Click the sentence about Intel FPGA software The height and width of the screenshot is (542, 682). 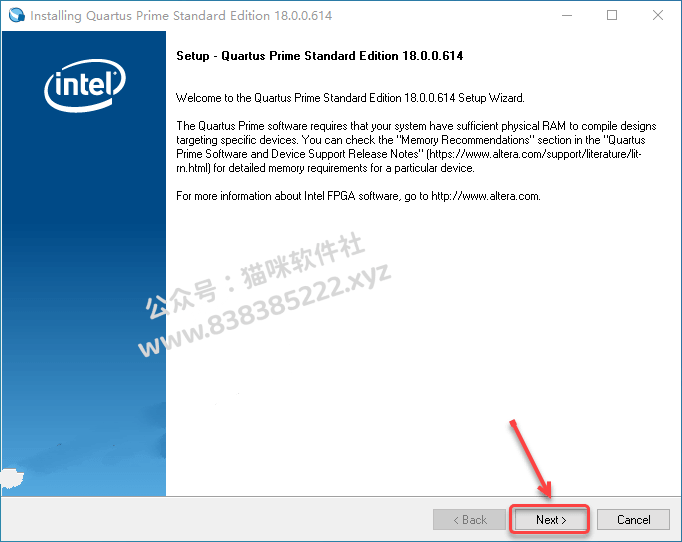tap(358, 196)
